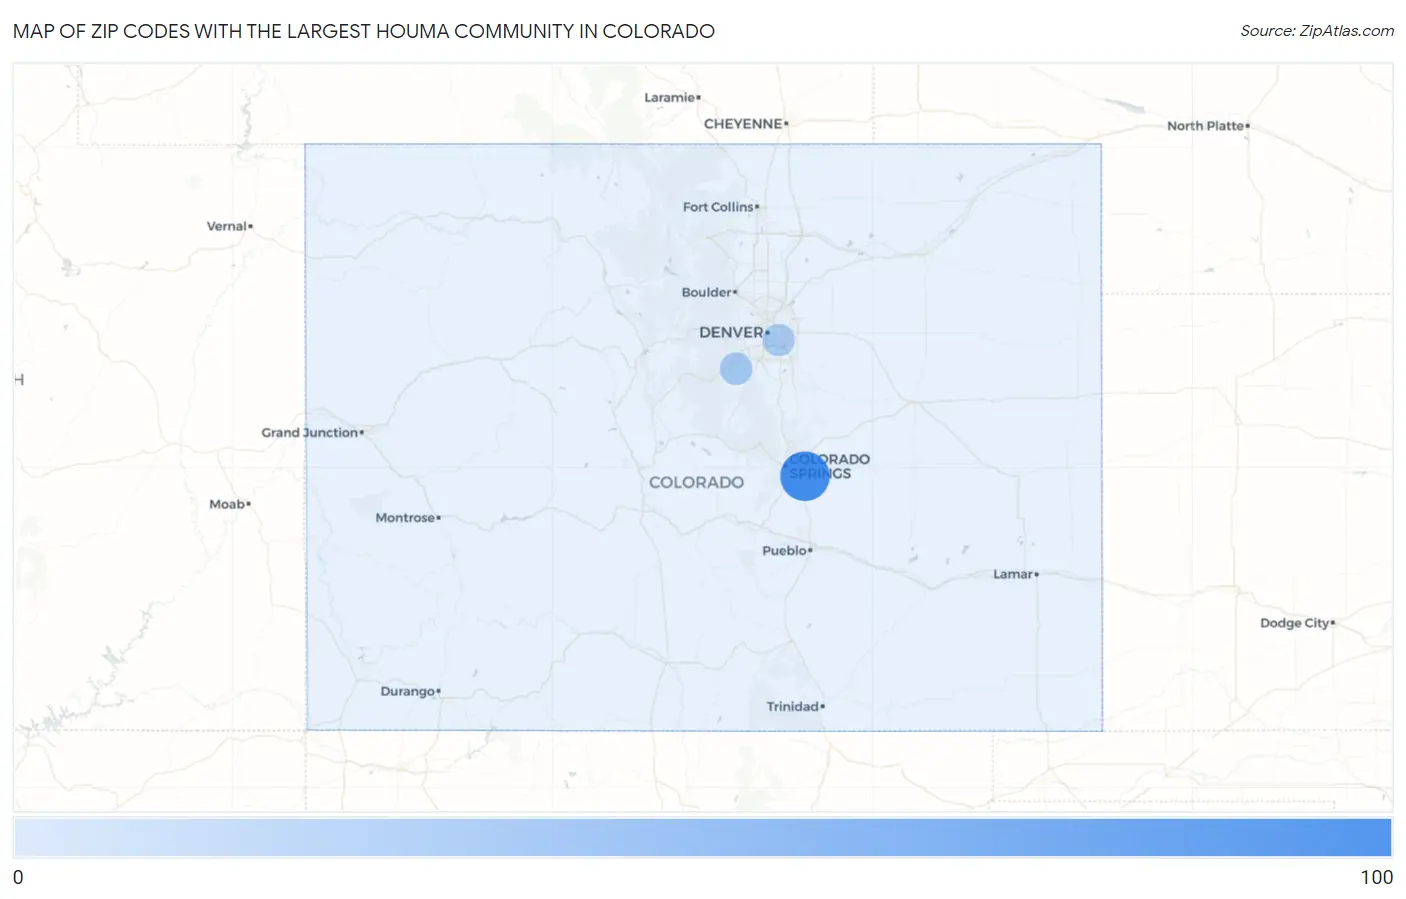Click the Dodge City label
The image size is (1406, 899).
pos(1297,623)
